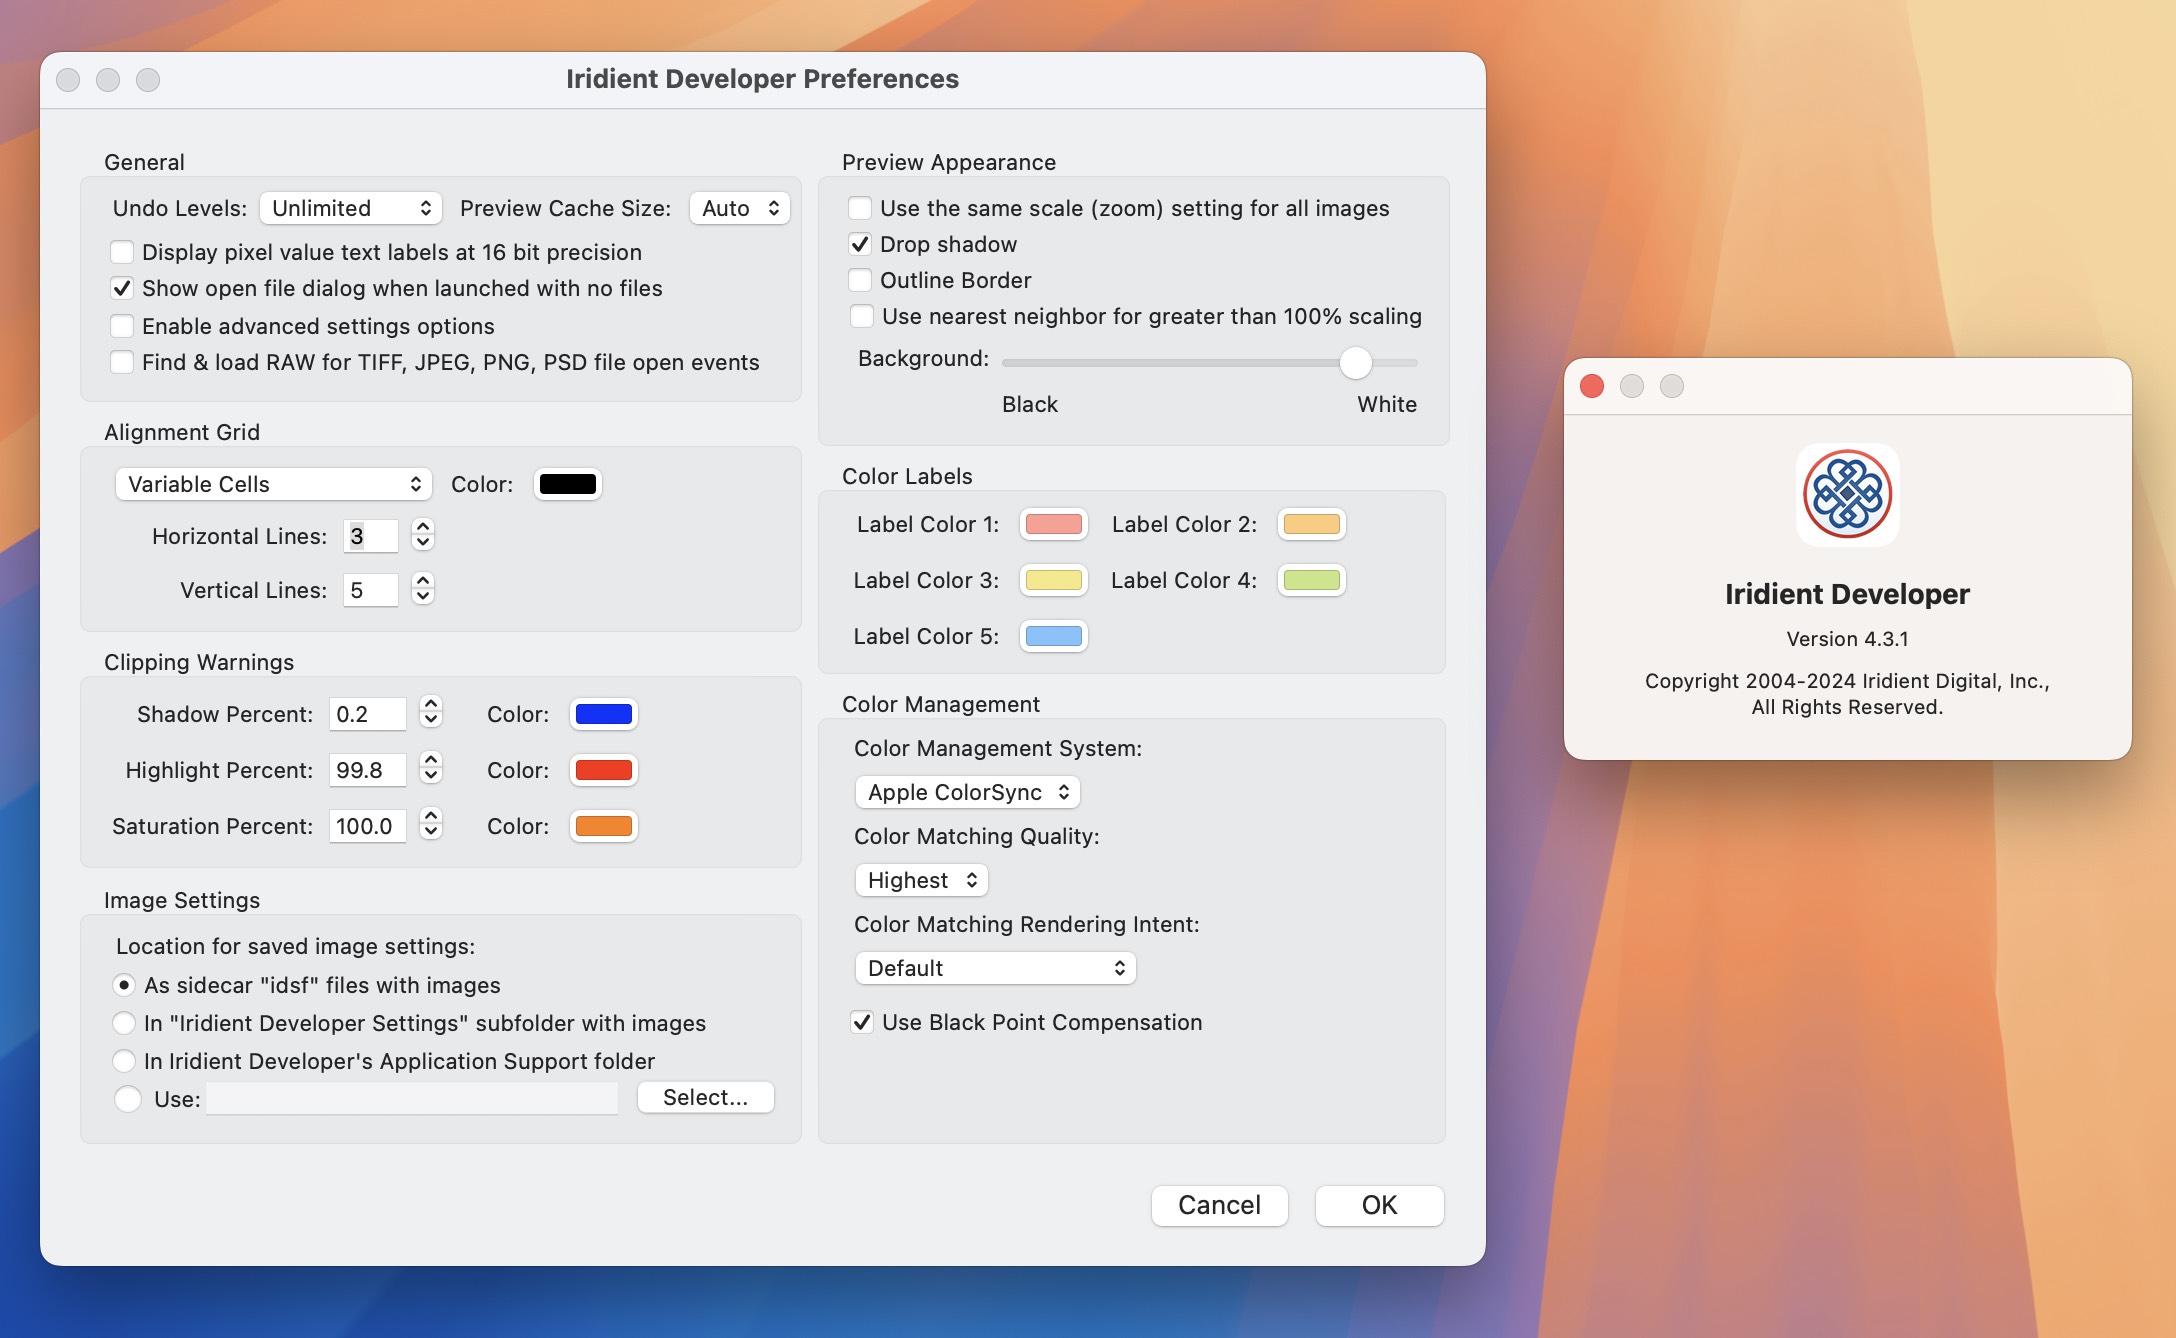Check Use nearest neighbor scaling option

tap(862, 316)
